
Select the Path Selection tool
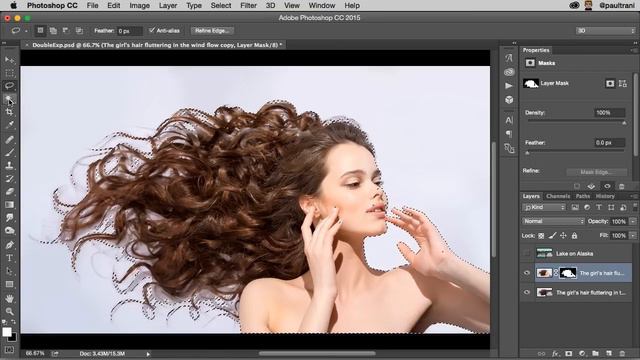click(9, 271)
